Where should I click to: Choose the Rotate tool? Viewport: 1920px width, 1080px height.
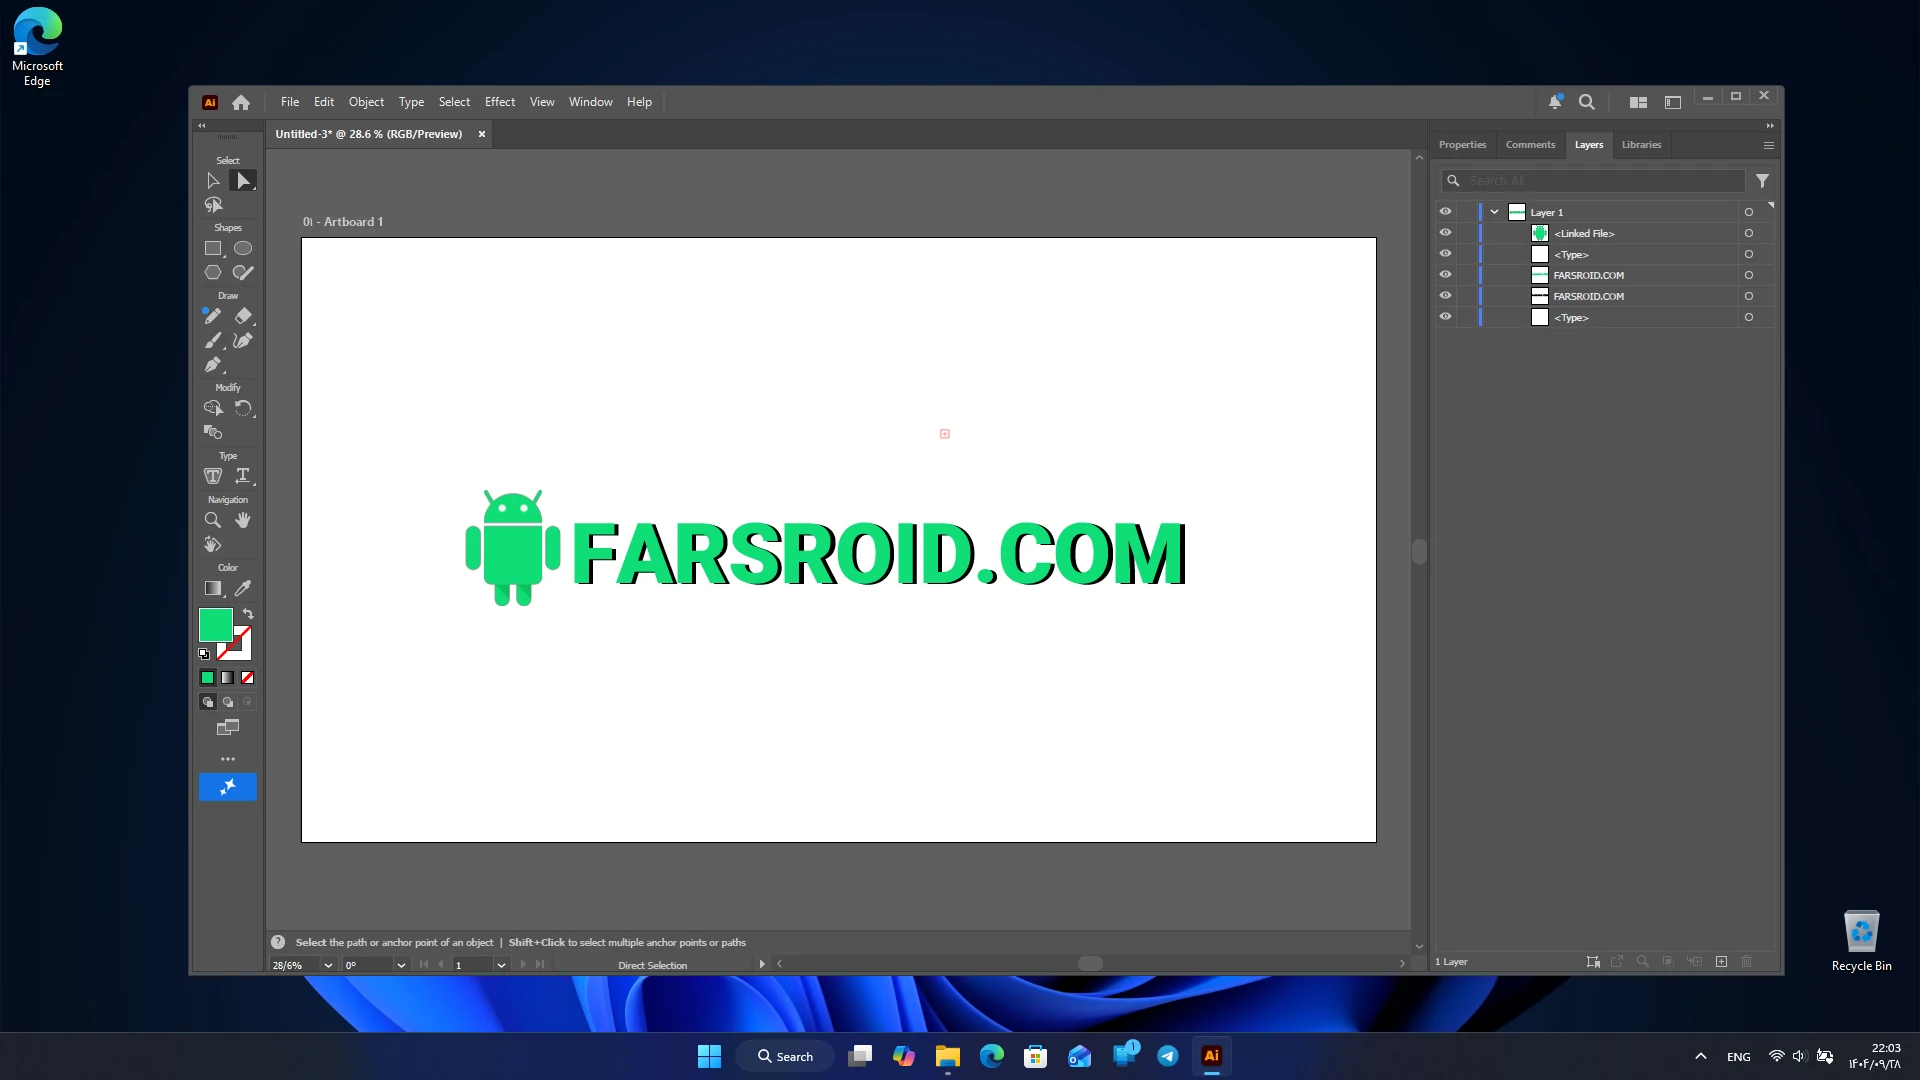pos(243,408)
